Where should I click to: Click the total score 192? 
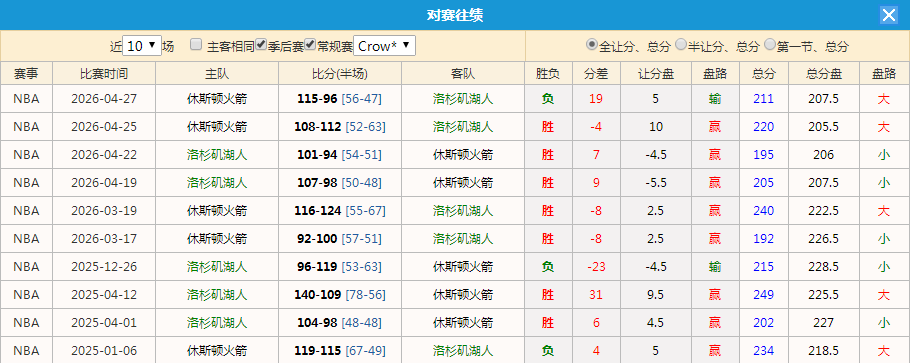(763, 238)
